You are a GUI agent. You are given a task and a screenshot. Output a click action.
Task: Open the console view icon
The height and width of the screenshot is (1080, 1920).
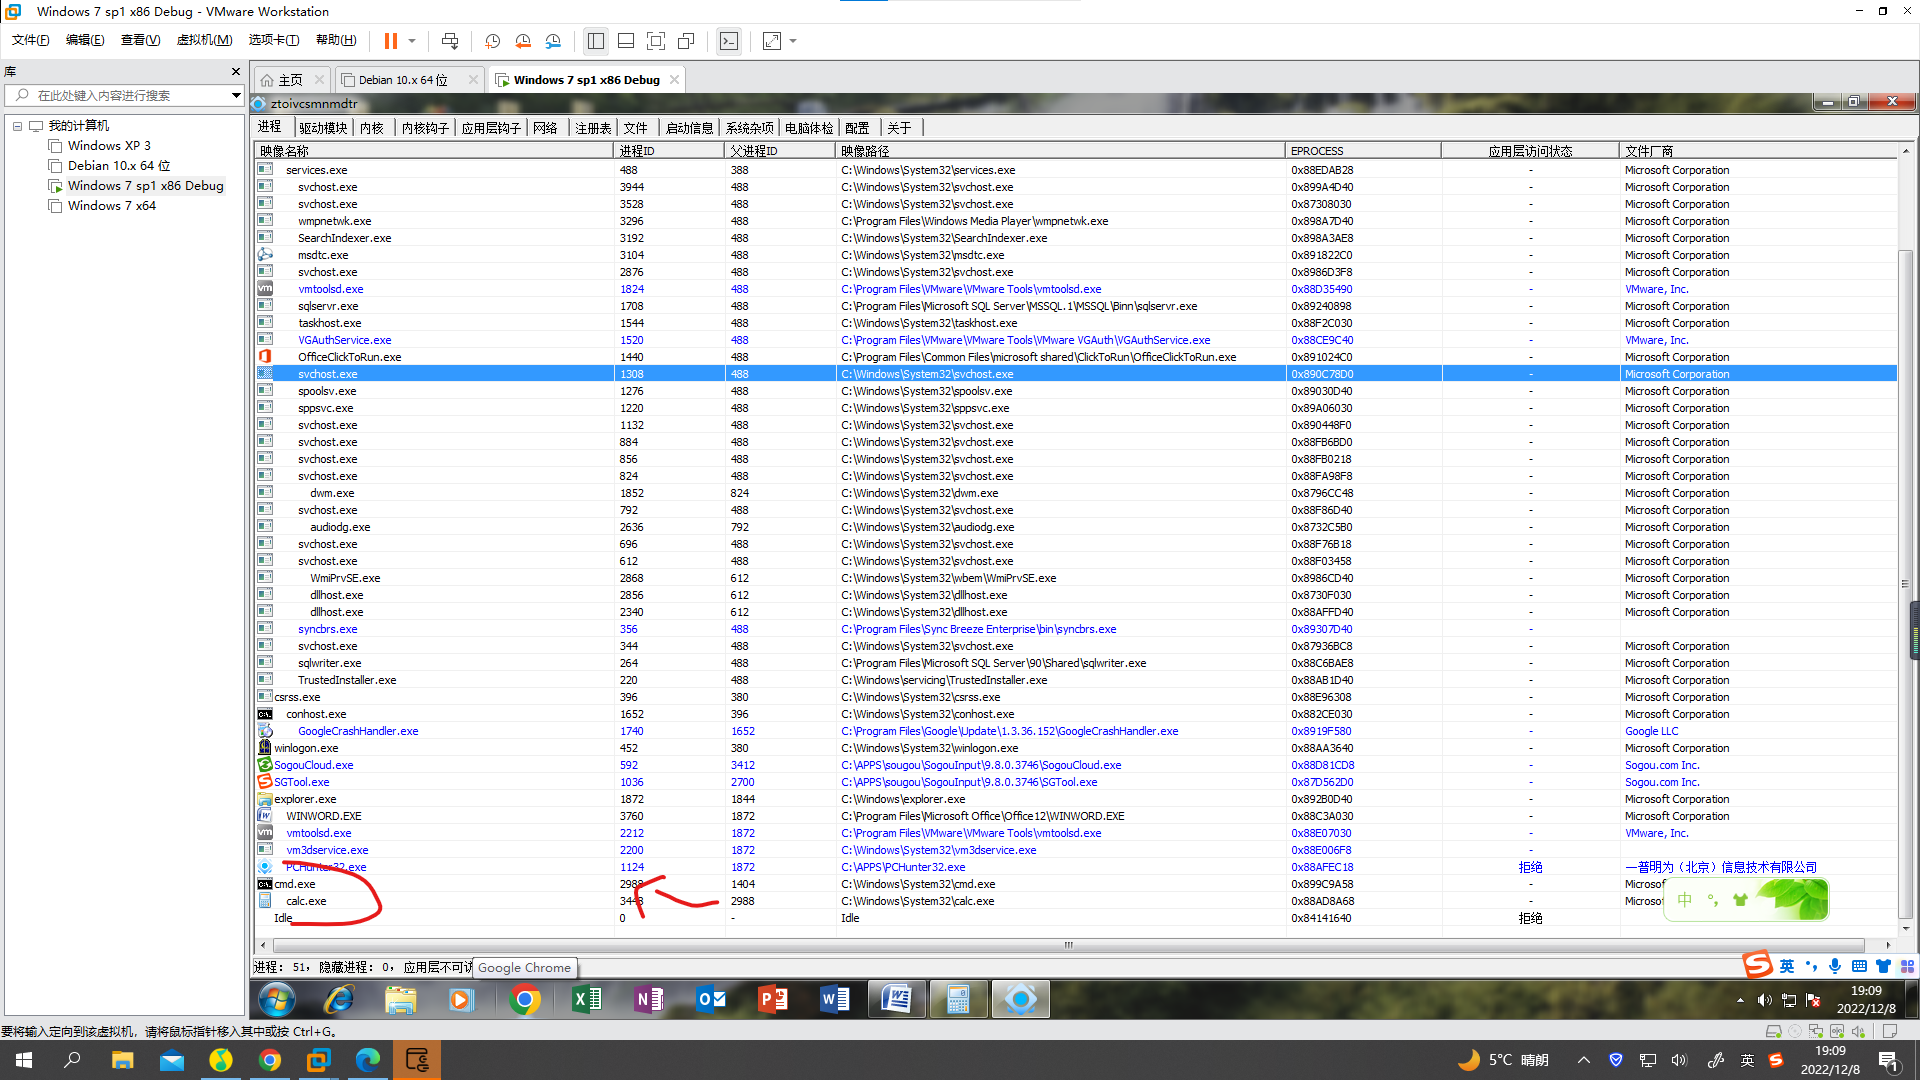(x=729, y=41)
